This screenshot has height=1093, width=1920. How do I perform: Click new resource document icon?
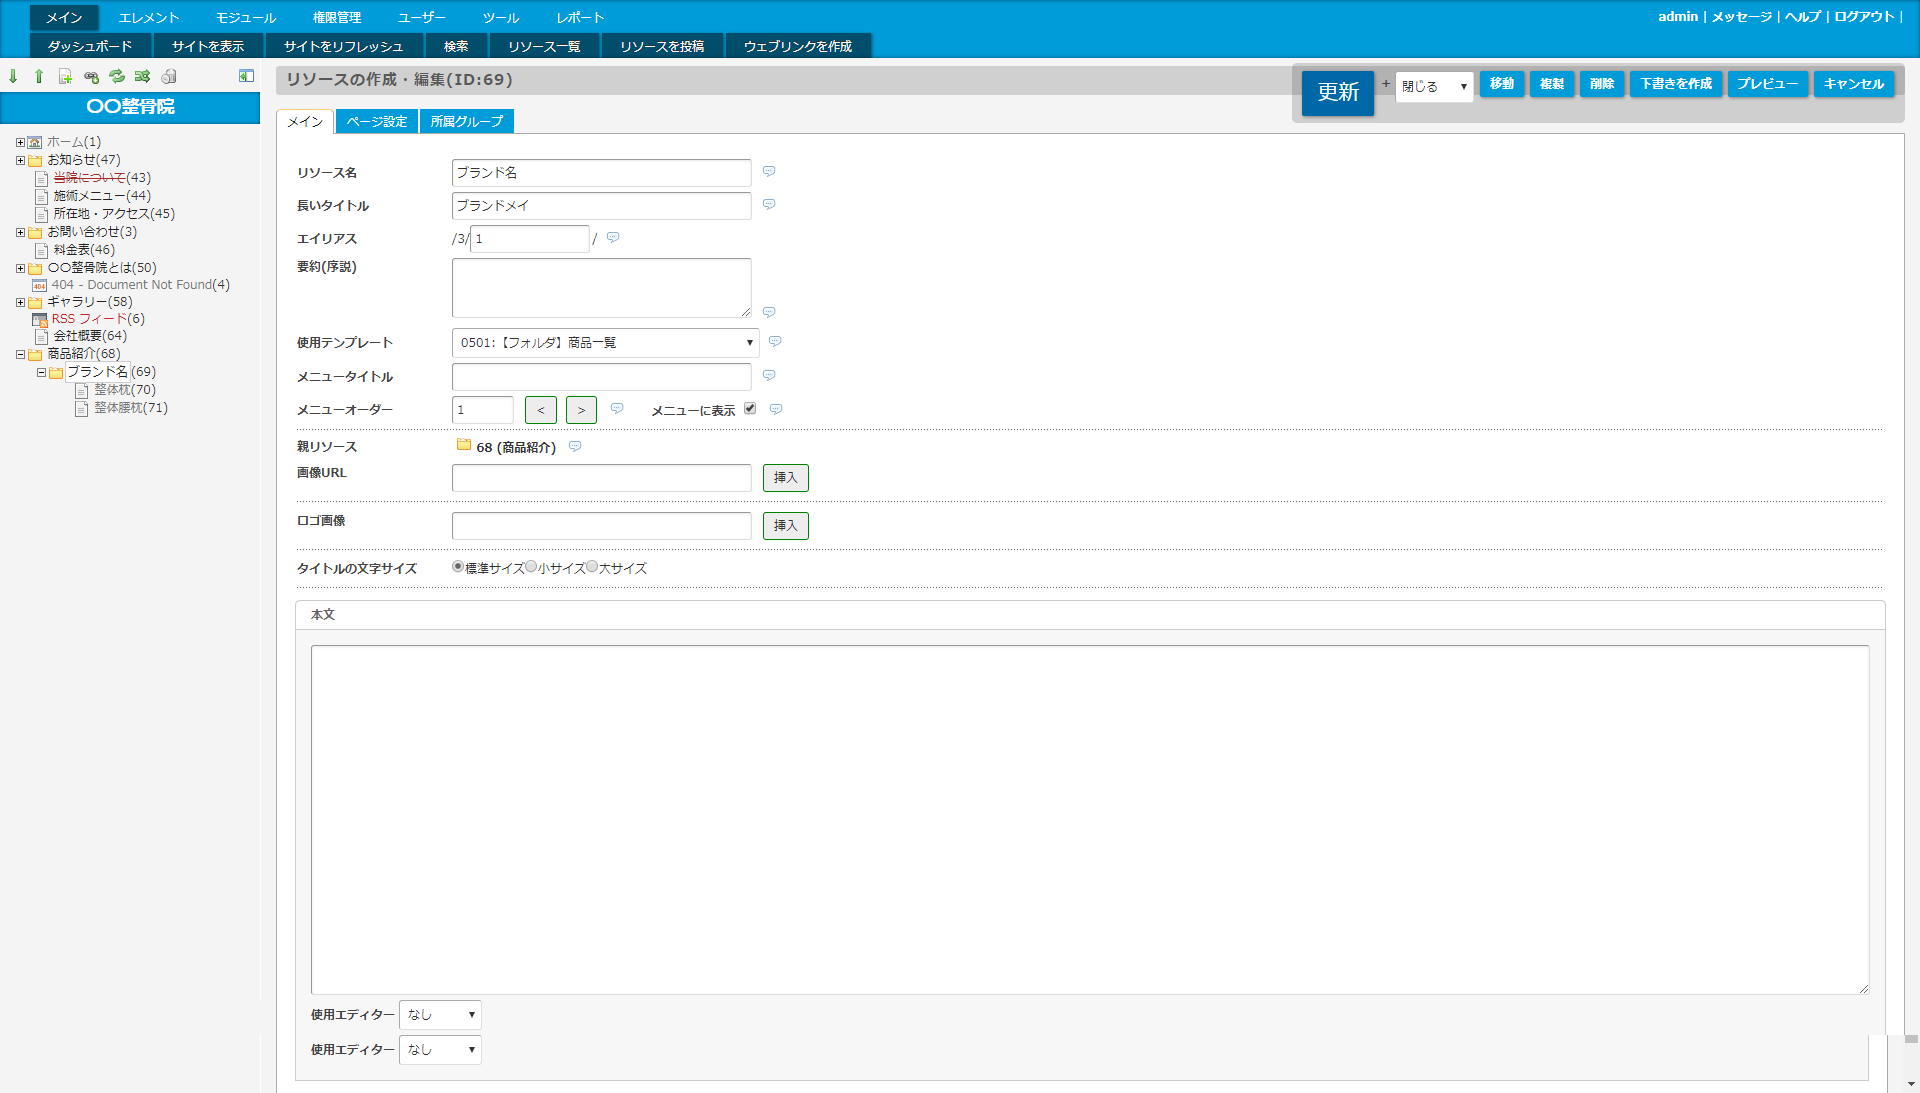pos(65,77)
